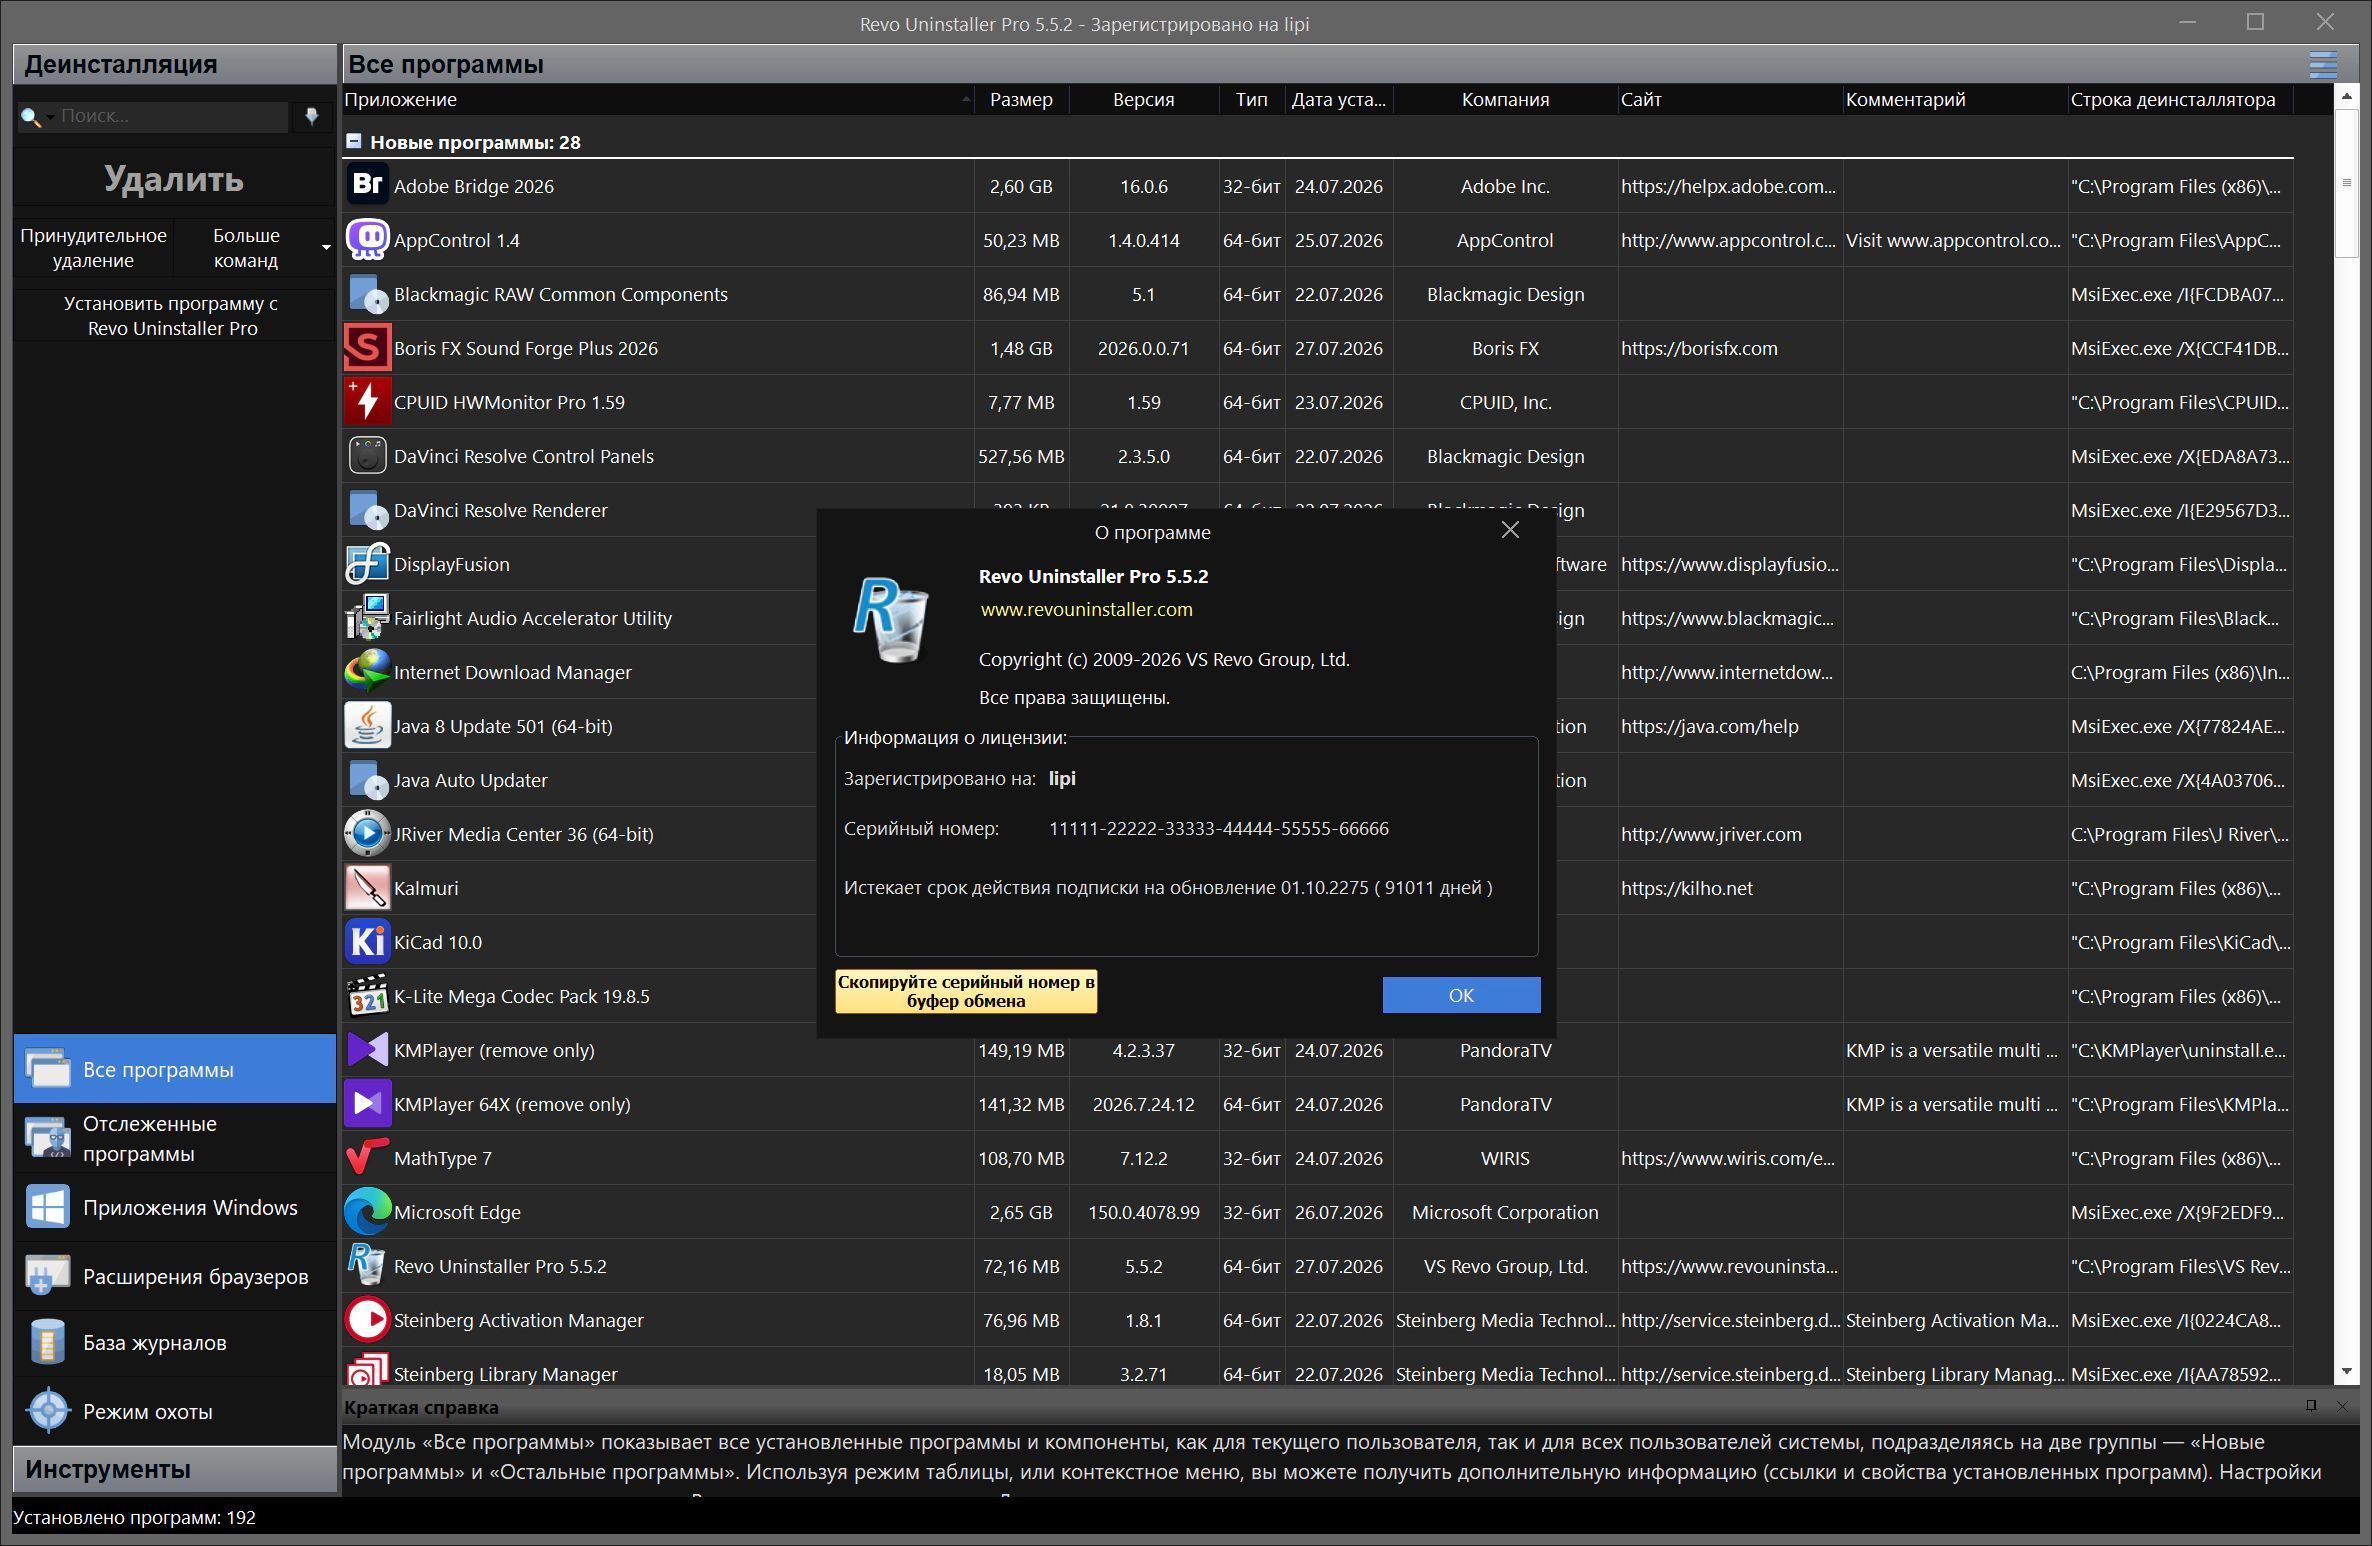Pin the Краткая справка help panel
This screenshot has height=1546, width=2372.
2311,1406
